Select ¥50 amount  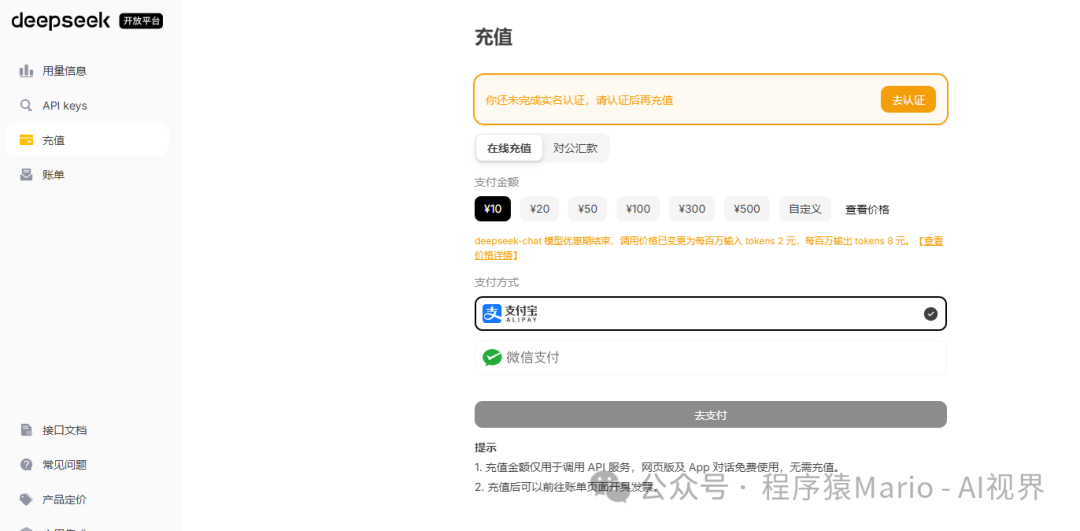(588, 209)
